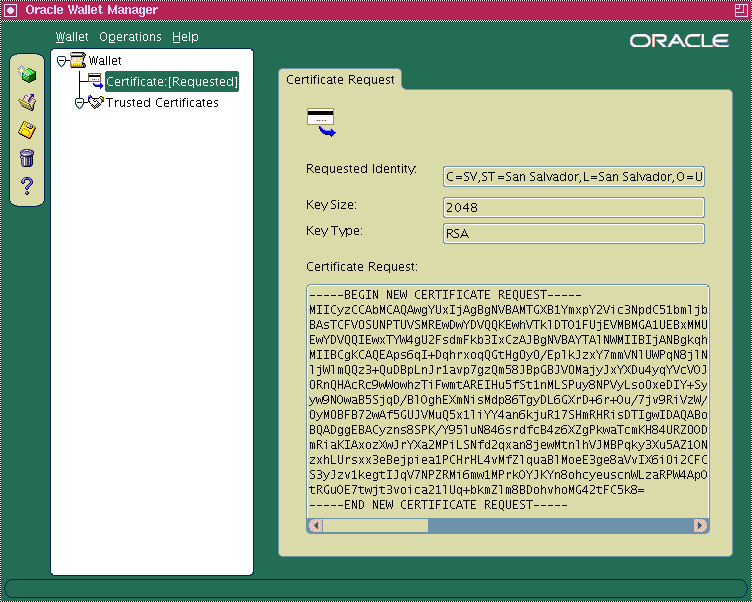This screenshot has width=752, height=602.
Task: Click the Delete wallet trash icon
Action: [27, 157]
